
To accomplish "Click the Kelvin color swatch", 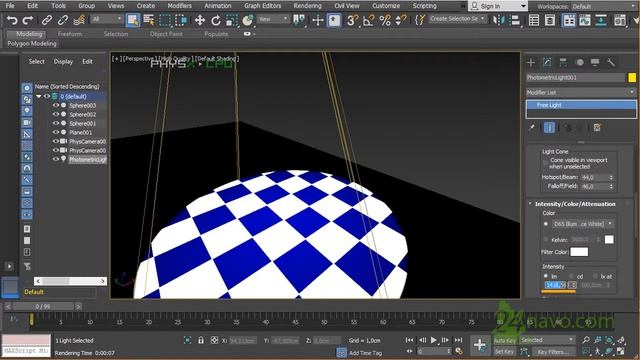I will pyautogui.click(x=609, y=240).
